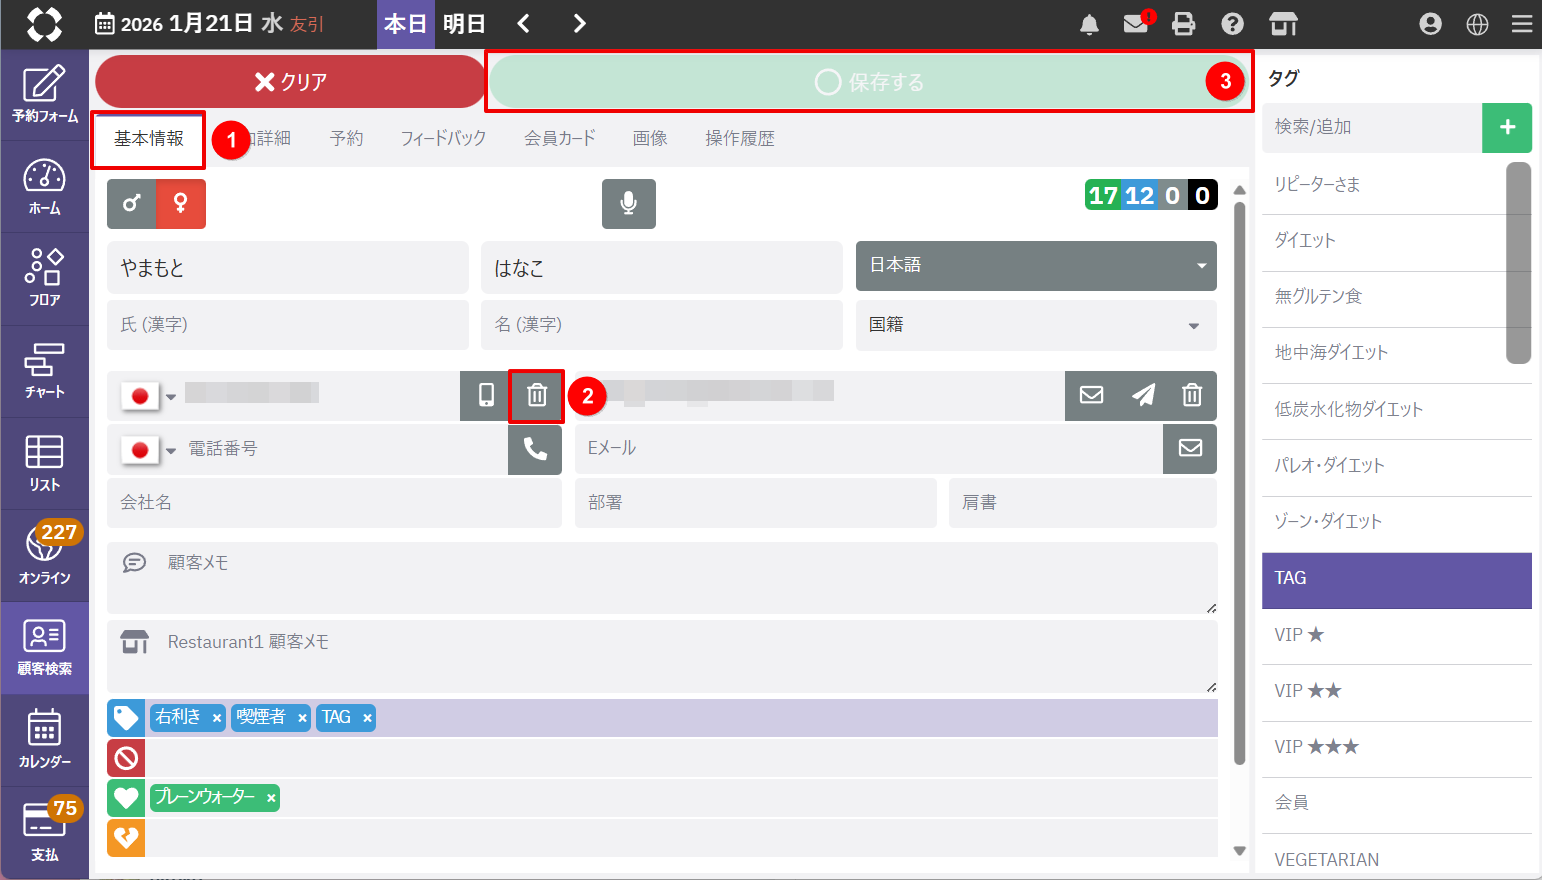The width and height of the screenshot is (1542, 880).
Task: Open country flag dropdown beside 電話番号
Action: click(148, 450)
